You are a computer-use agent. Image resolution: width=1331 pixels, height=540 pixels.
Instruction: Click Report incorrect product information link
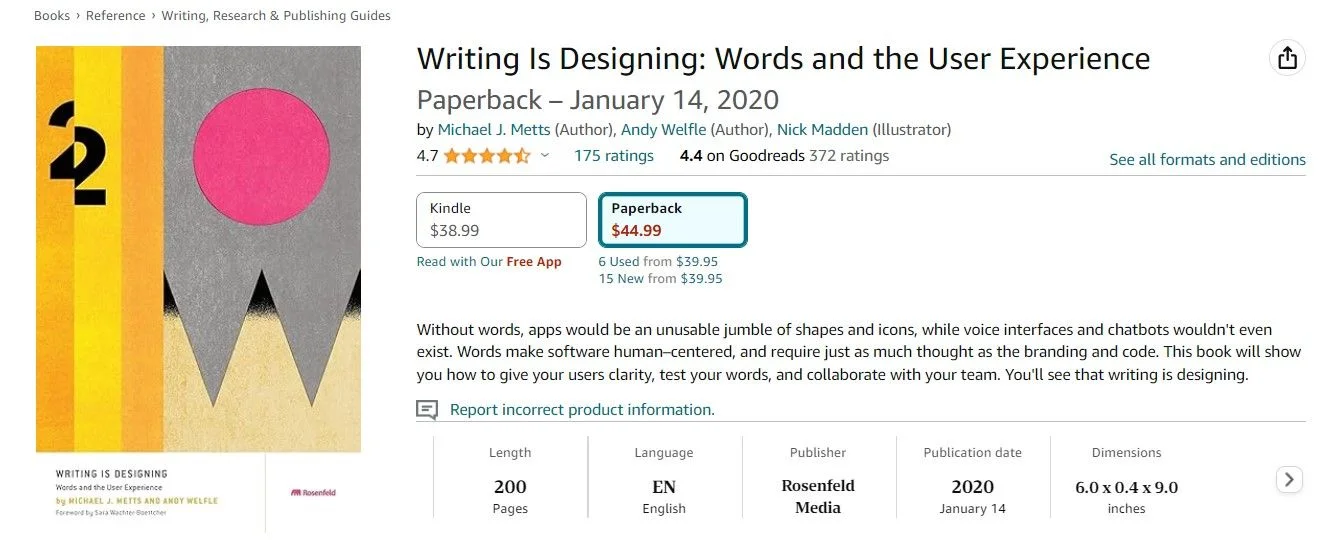[x=582, y=410]
